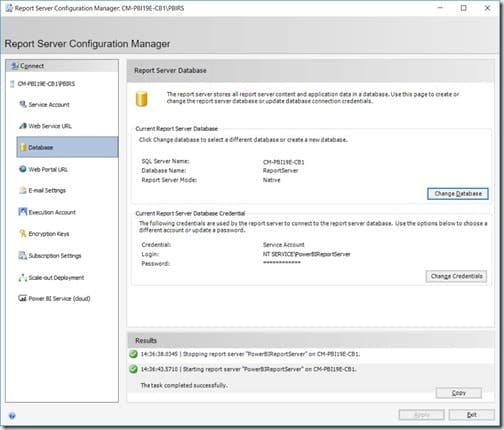
Task: Click the help icon at bottom left
Action: [12, 416]
